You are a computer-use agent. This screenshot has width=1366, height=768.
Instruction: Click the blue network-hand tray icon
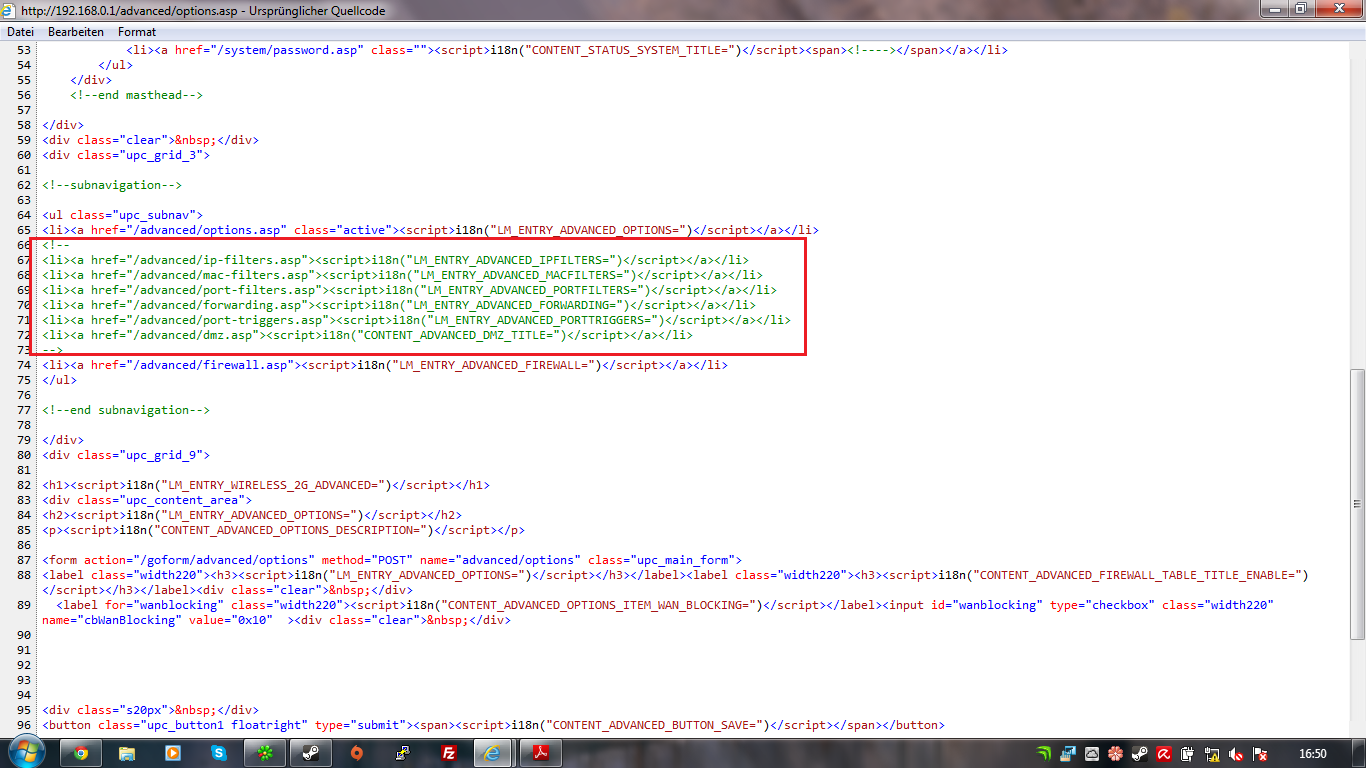pyautogui.click(x=1068, y=754)
